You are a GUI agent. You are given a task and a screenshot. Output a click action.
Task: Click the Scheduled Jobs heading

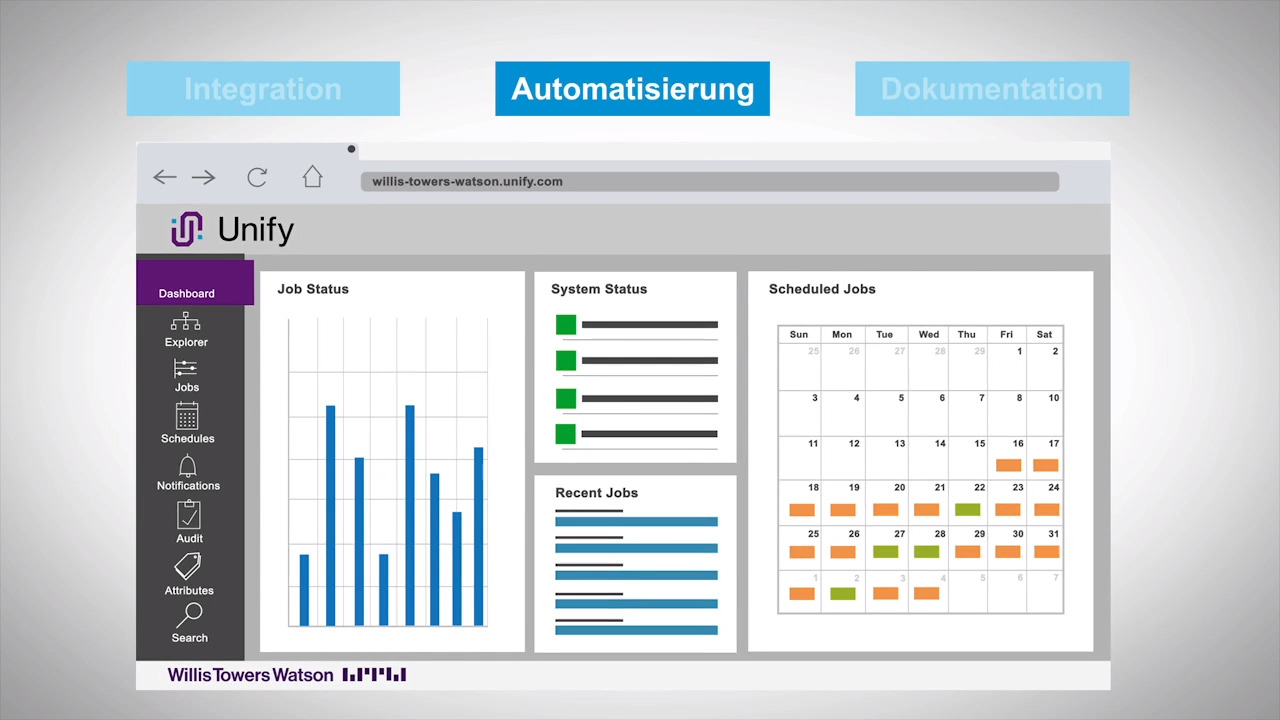(x=822, y=289)
